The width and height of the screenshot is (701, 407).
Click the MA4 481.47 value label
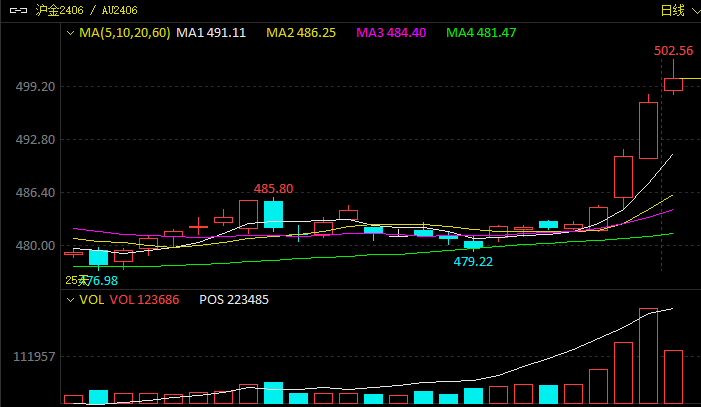481,33
